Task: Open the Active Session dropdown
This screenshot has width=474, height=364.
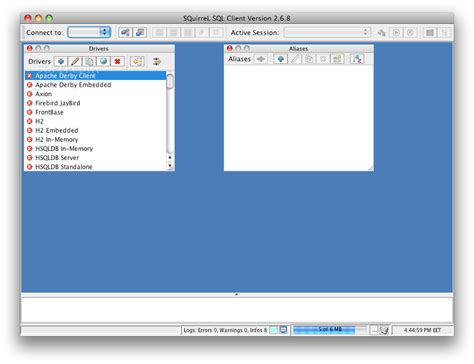Action: [x=327, y=32]
